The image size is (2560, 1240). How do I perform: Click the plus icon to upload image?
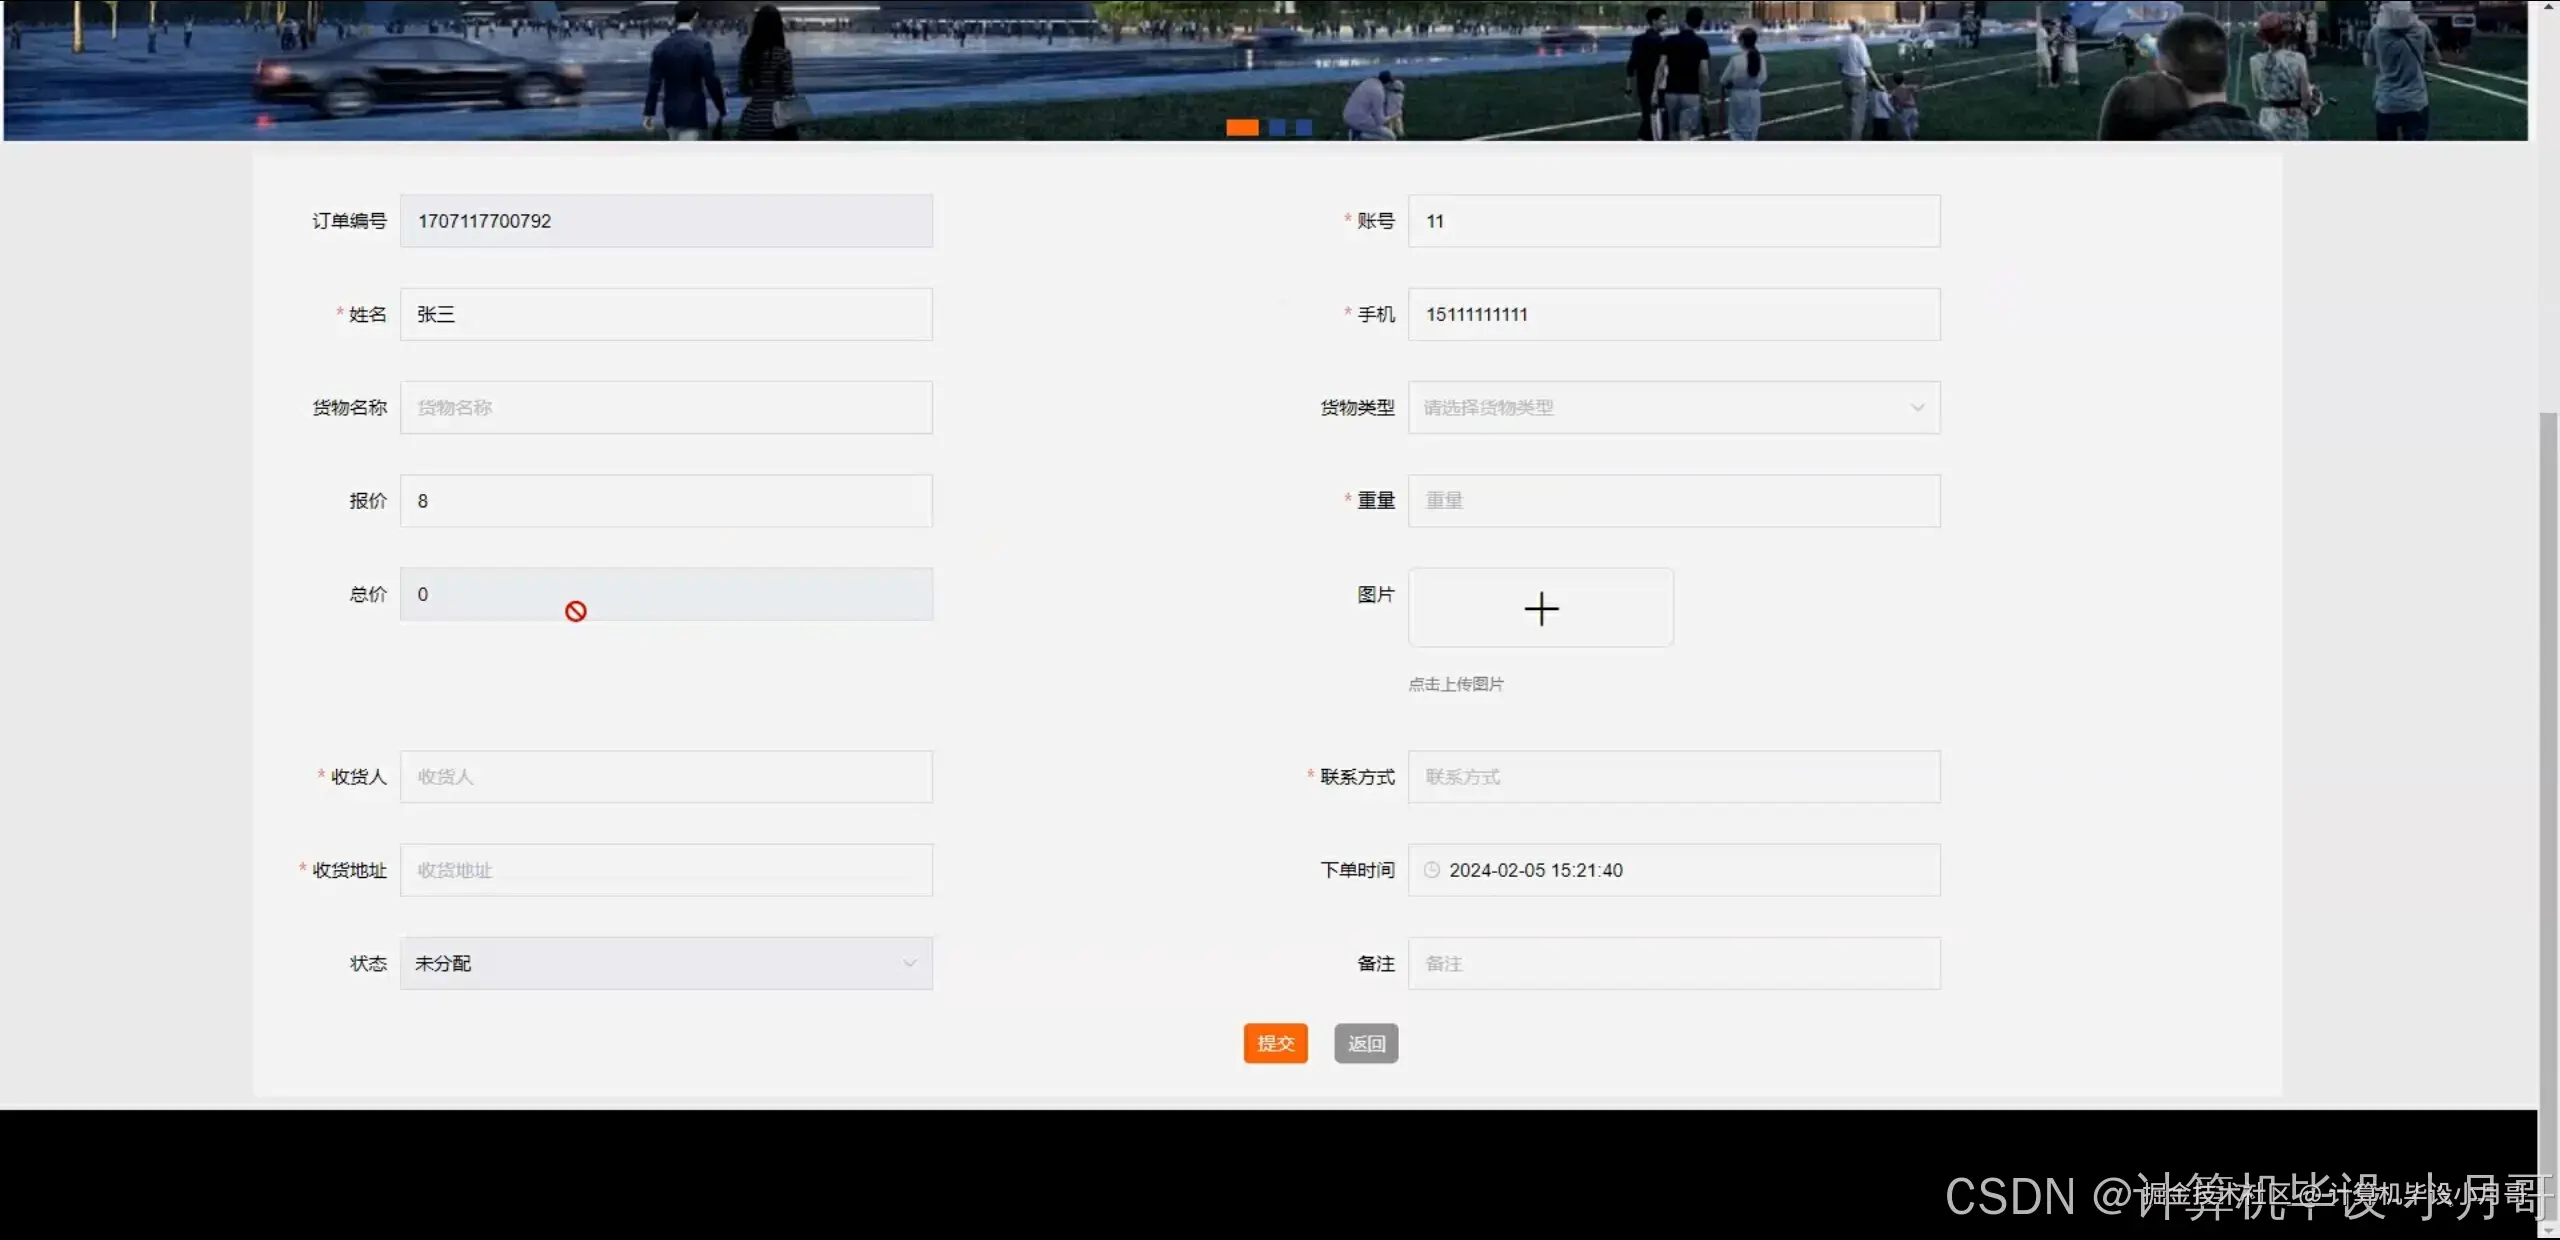click(1541, 608)
